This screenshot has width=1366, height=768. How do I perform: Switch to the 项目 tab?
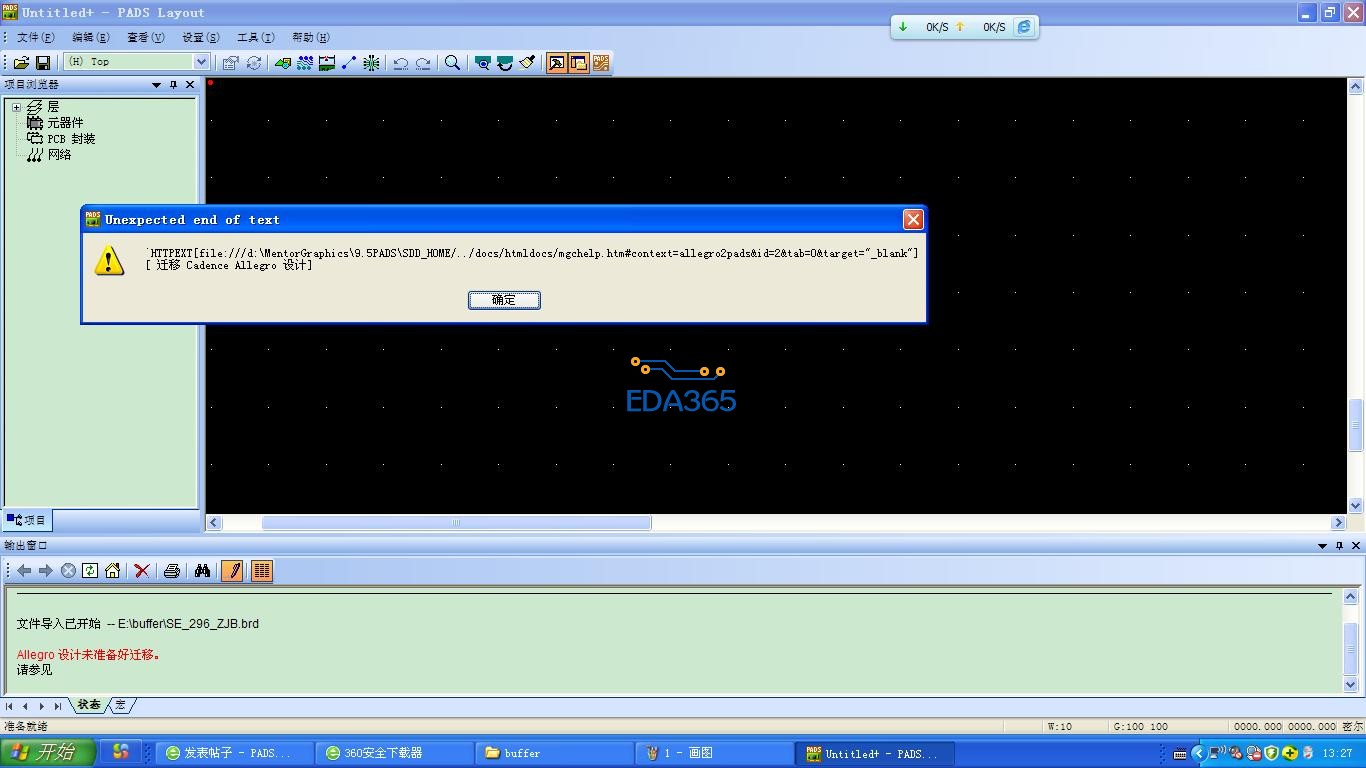point(27,520)
